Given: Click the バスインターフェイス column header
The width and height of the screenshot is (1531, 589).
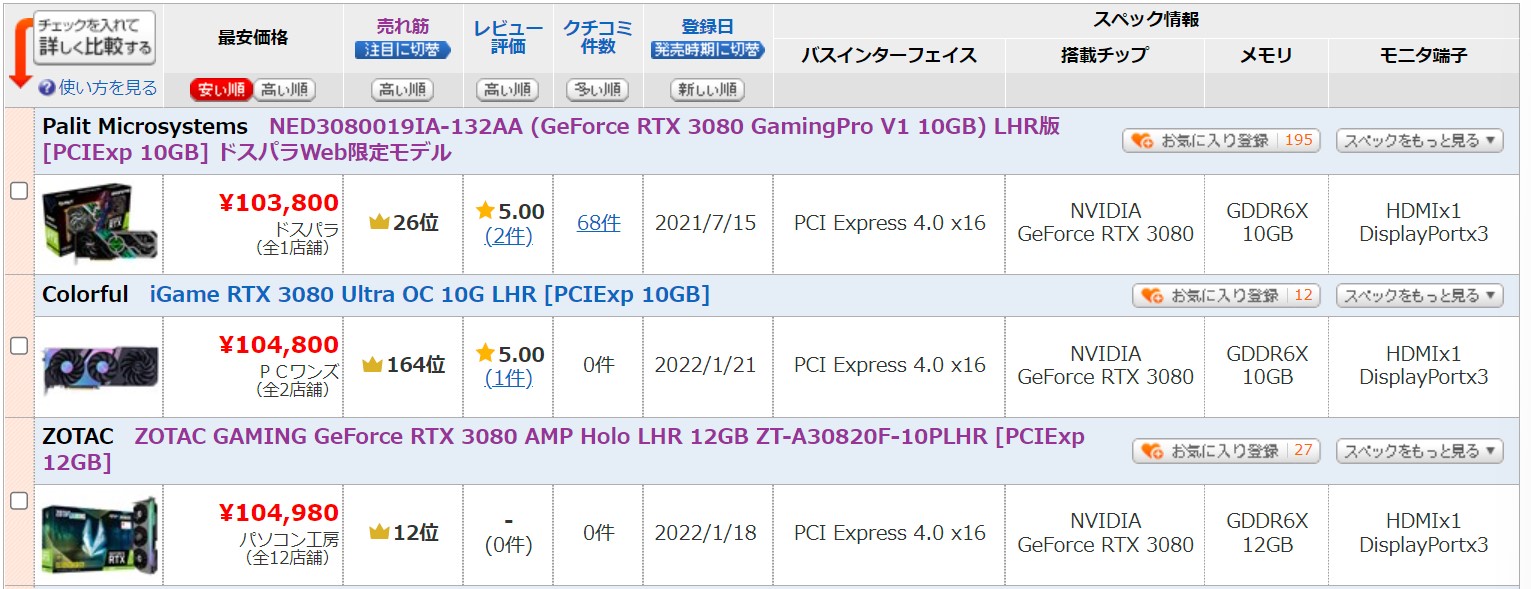Looking at the screenshot, I should [889, 56].
